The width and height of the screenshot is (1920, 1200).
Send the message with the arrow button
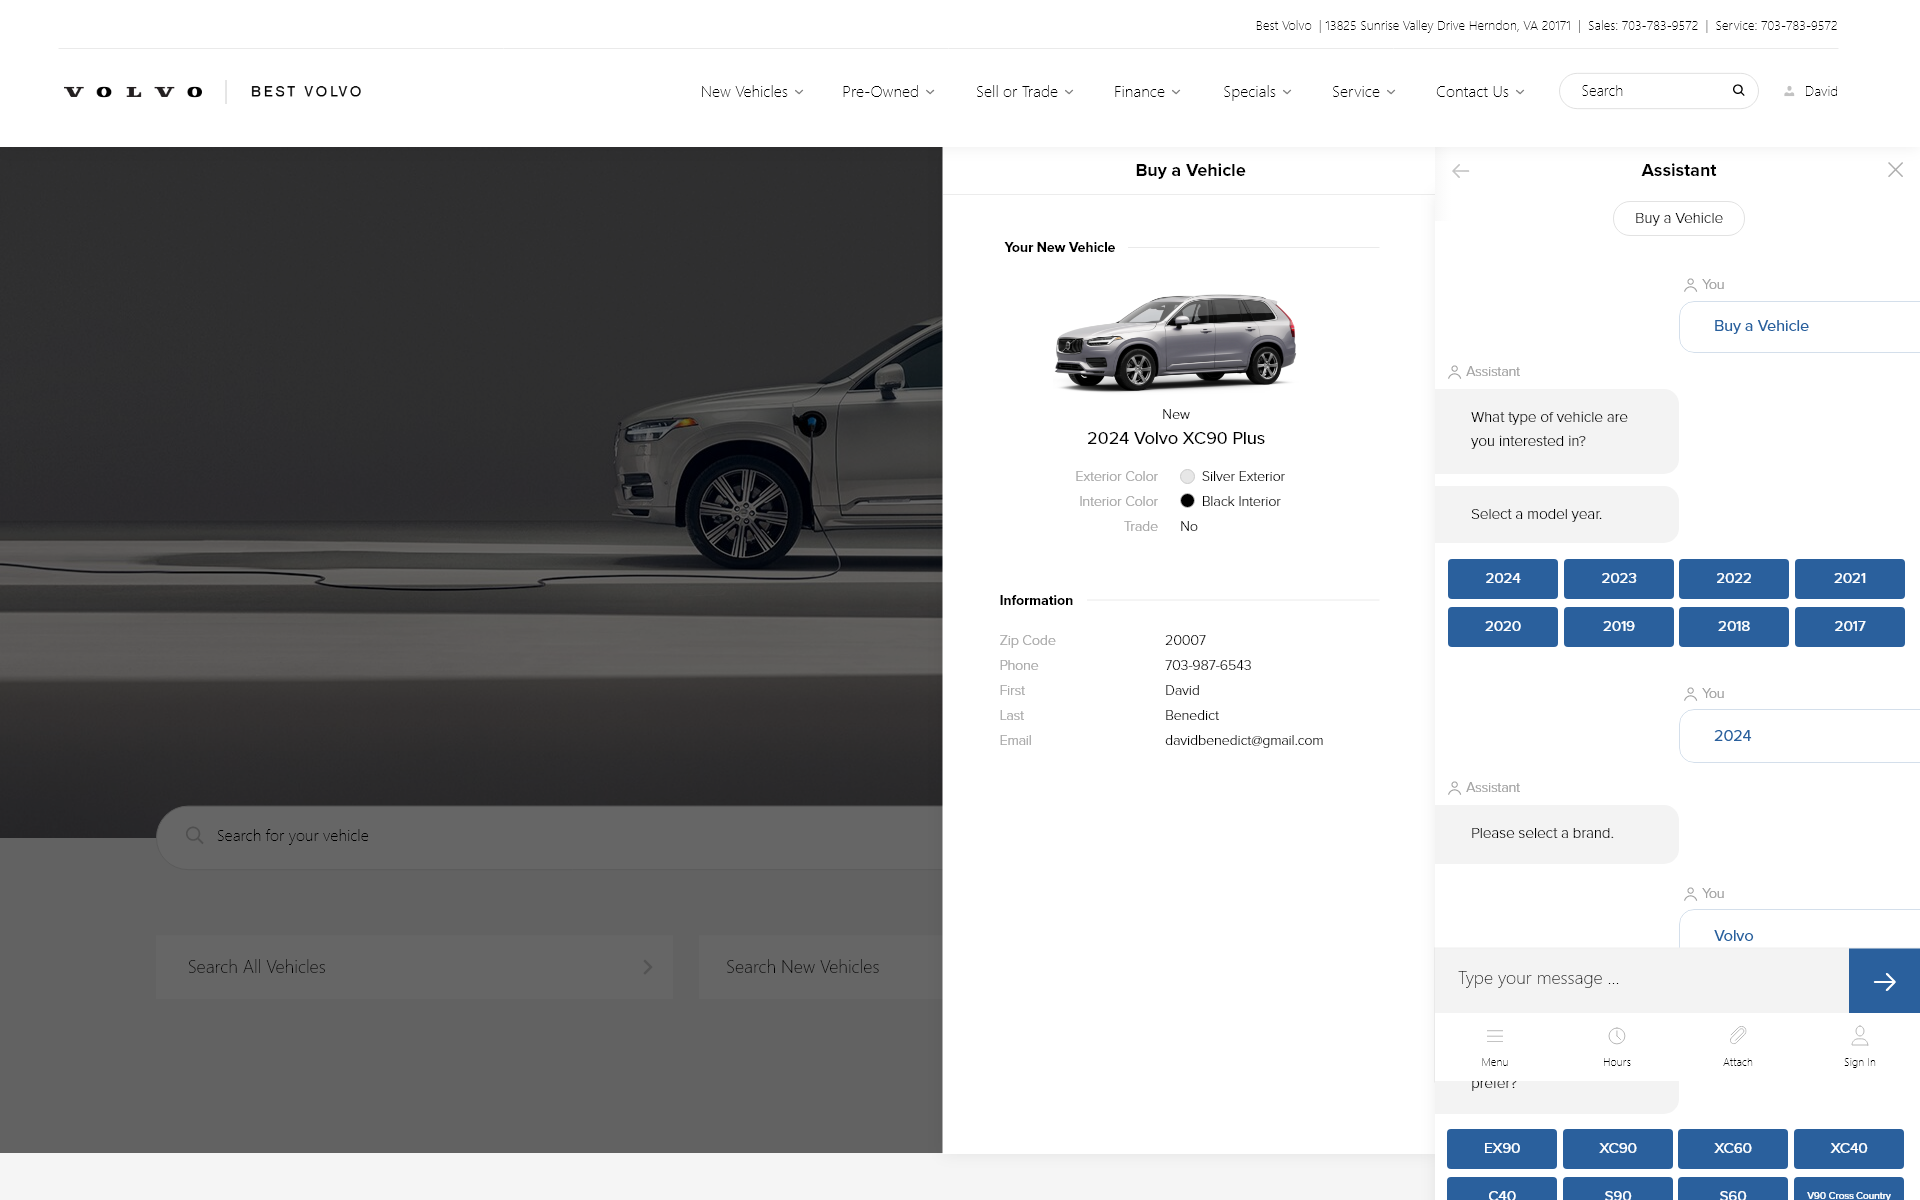click(1884, 981)
